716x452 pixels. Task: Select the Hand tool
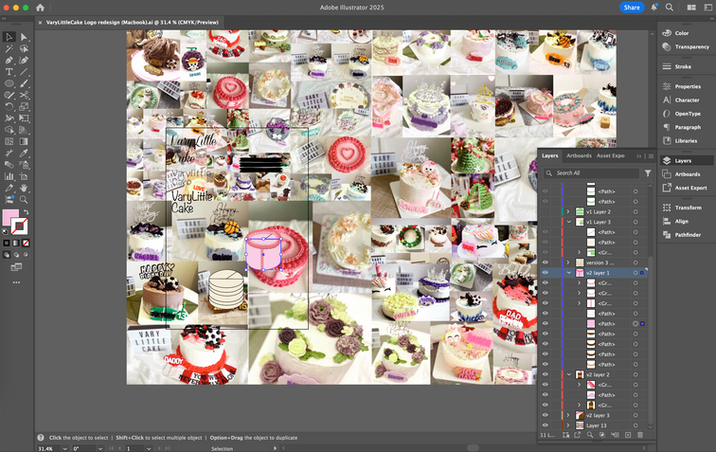(x=24, y=188)
